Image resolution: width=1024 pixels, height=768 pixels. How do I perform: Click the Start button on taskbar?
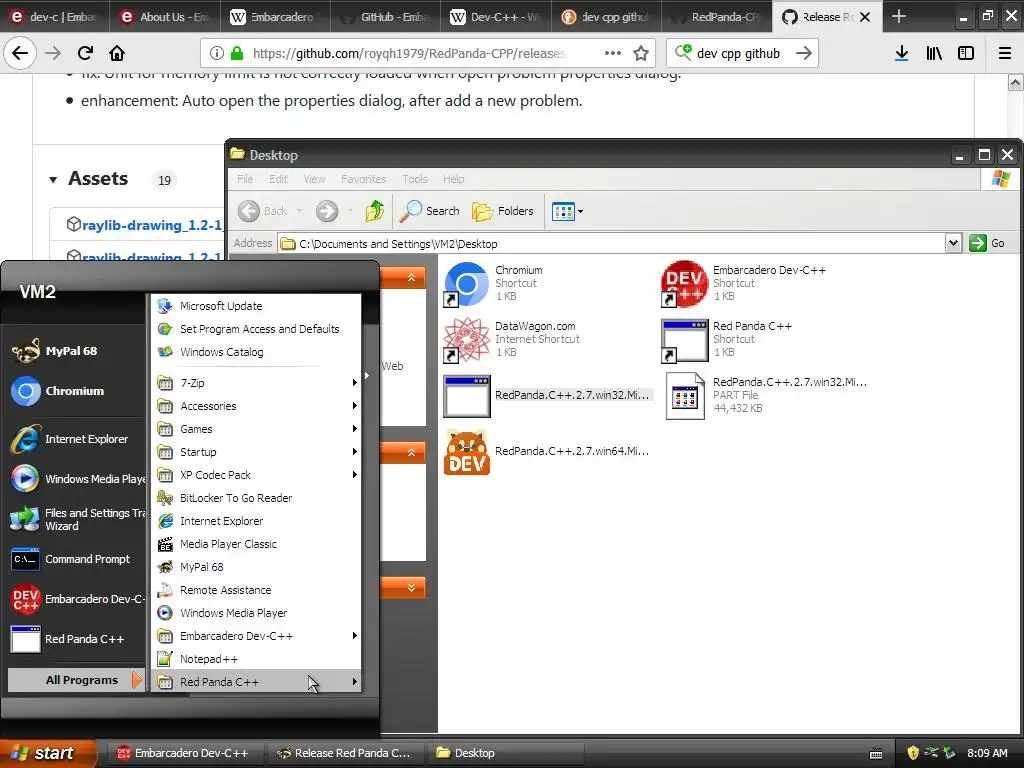point(47,753)
